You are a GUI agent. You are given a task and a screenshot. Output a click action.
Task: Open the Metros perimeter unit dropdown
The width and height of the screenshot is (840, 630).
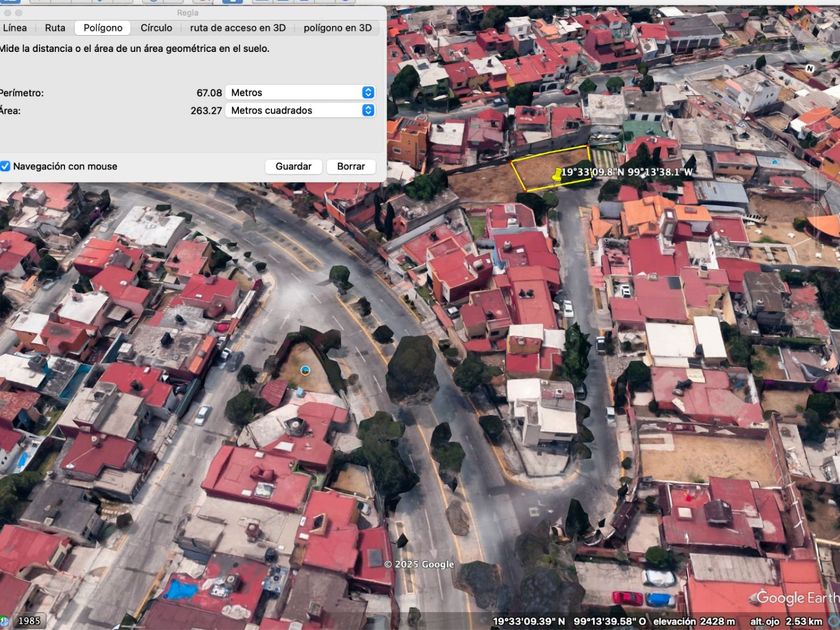(x=300, y=93)
